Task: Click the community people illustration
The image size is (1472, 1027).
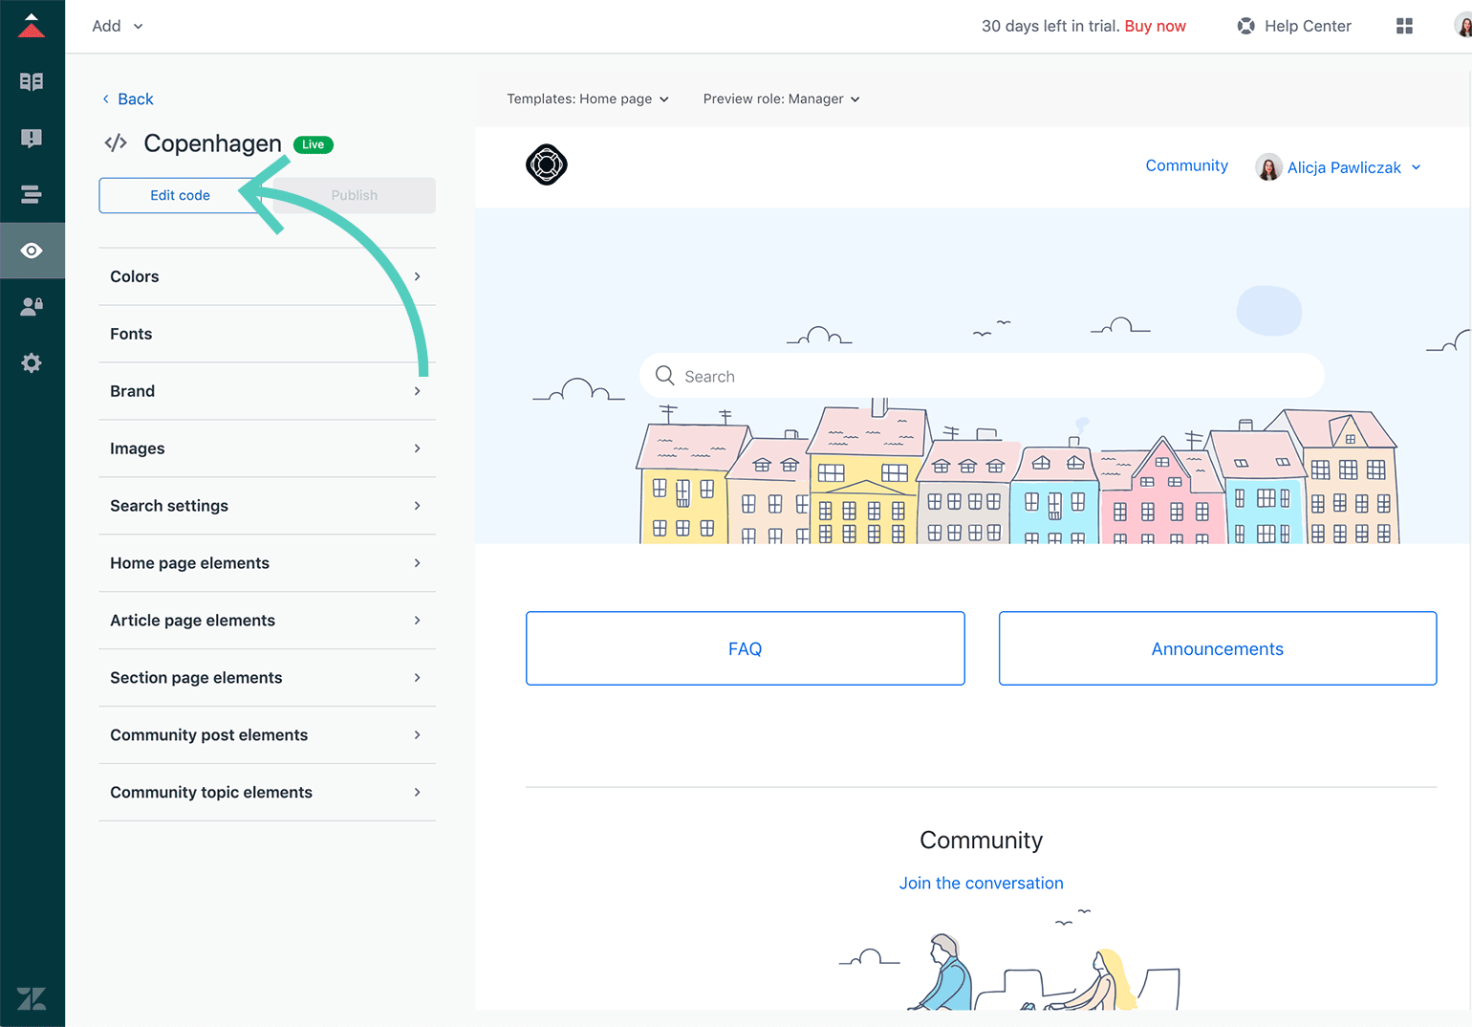Action: (1010, 960)
